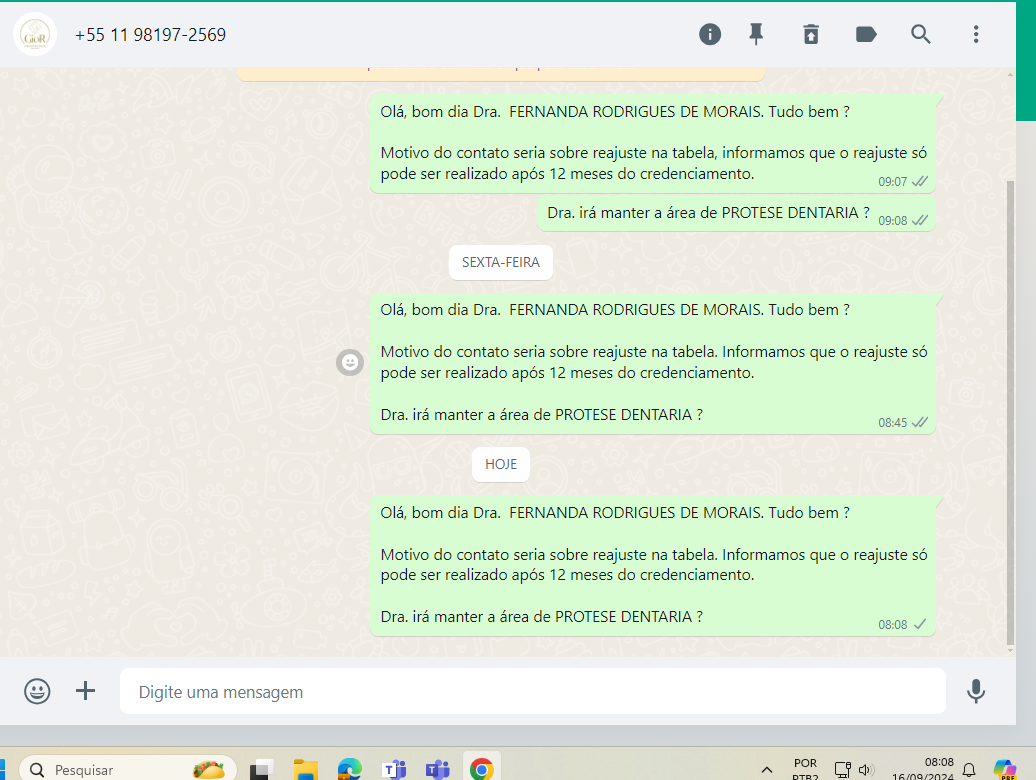Viewport: 1036px width, 780px height.
Task: Open the volume speaker tray icon
Action: 866,770
